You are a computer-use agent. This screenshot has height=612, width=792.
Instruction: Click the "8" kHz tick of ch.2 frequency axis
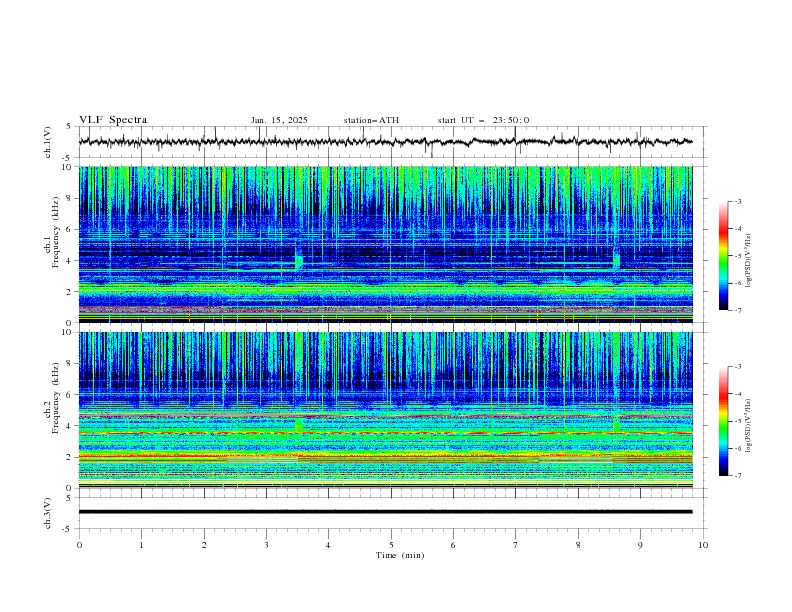tap(70, 364)
